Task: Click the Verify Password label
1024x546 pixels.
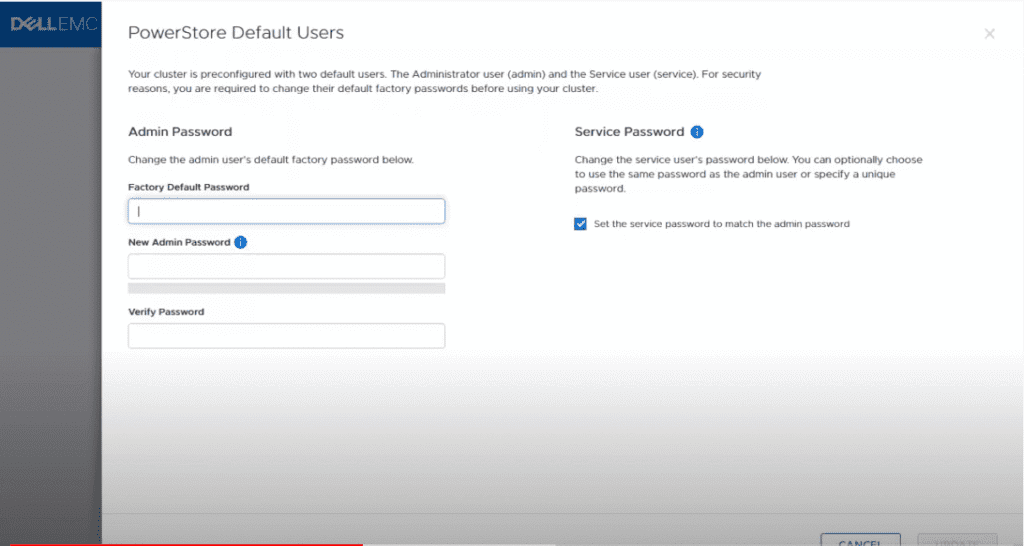Action: [x=166, y=312]
